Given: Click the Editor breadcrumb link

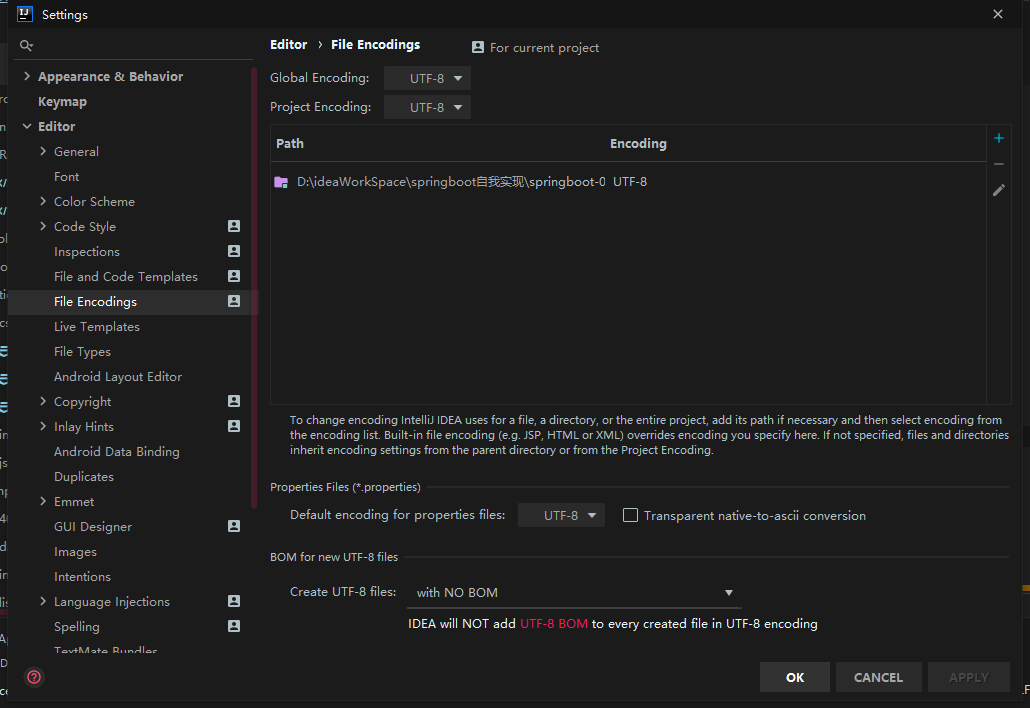Looking at the screenshot, I should coord(289,45).
